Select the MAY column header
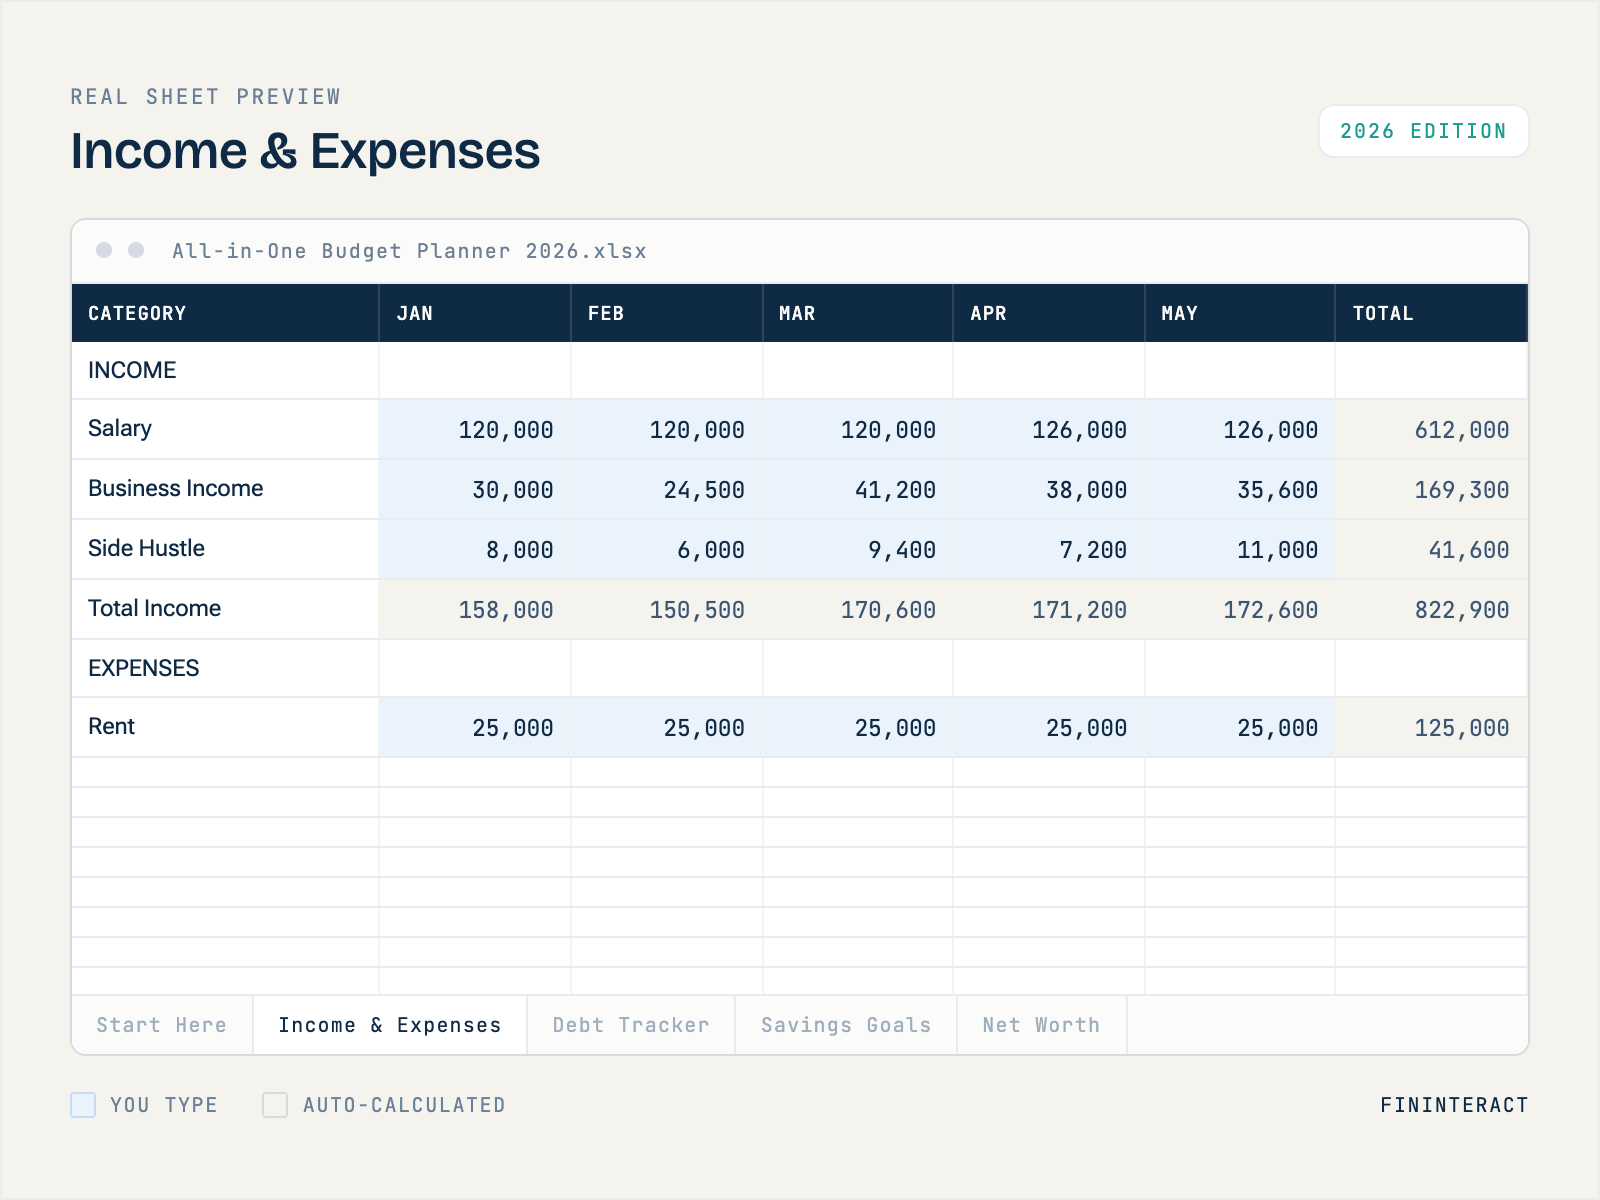The image size is (1600, 1200). [x=1240, y=313]
